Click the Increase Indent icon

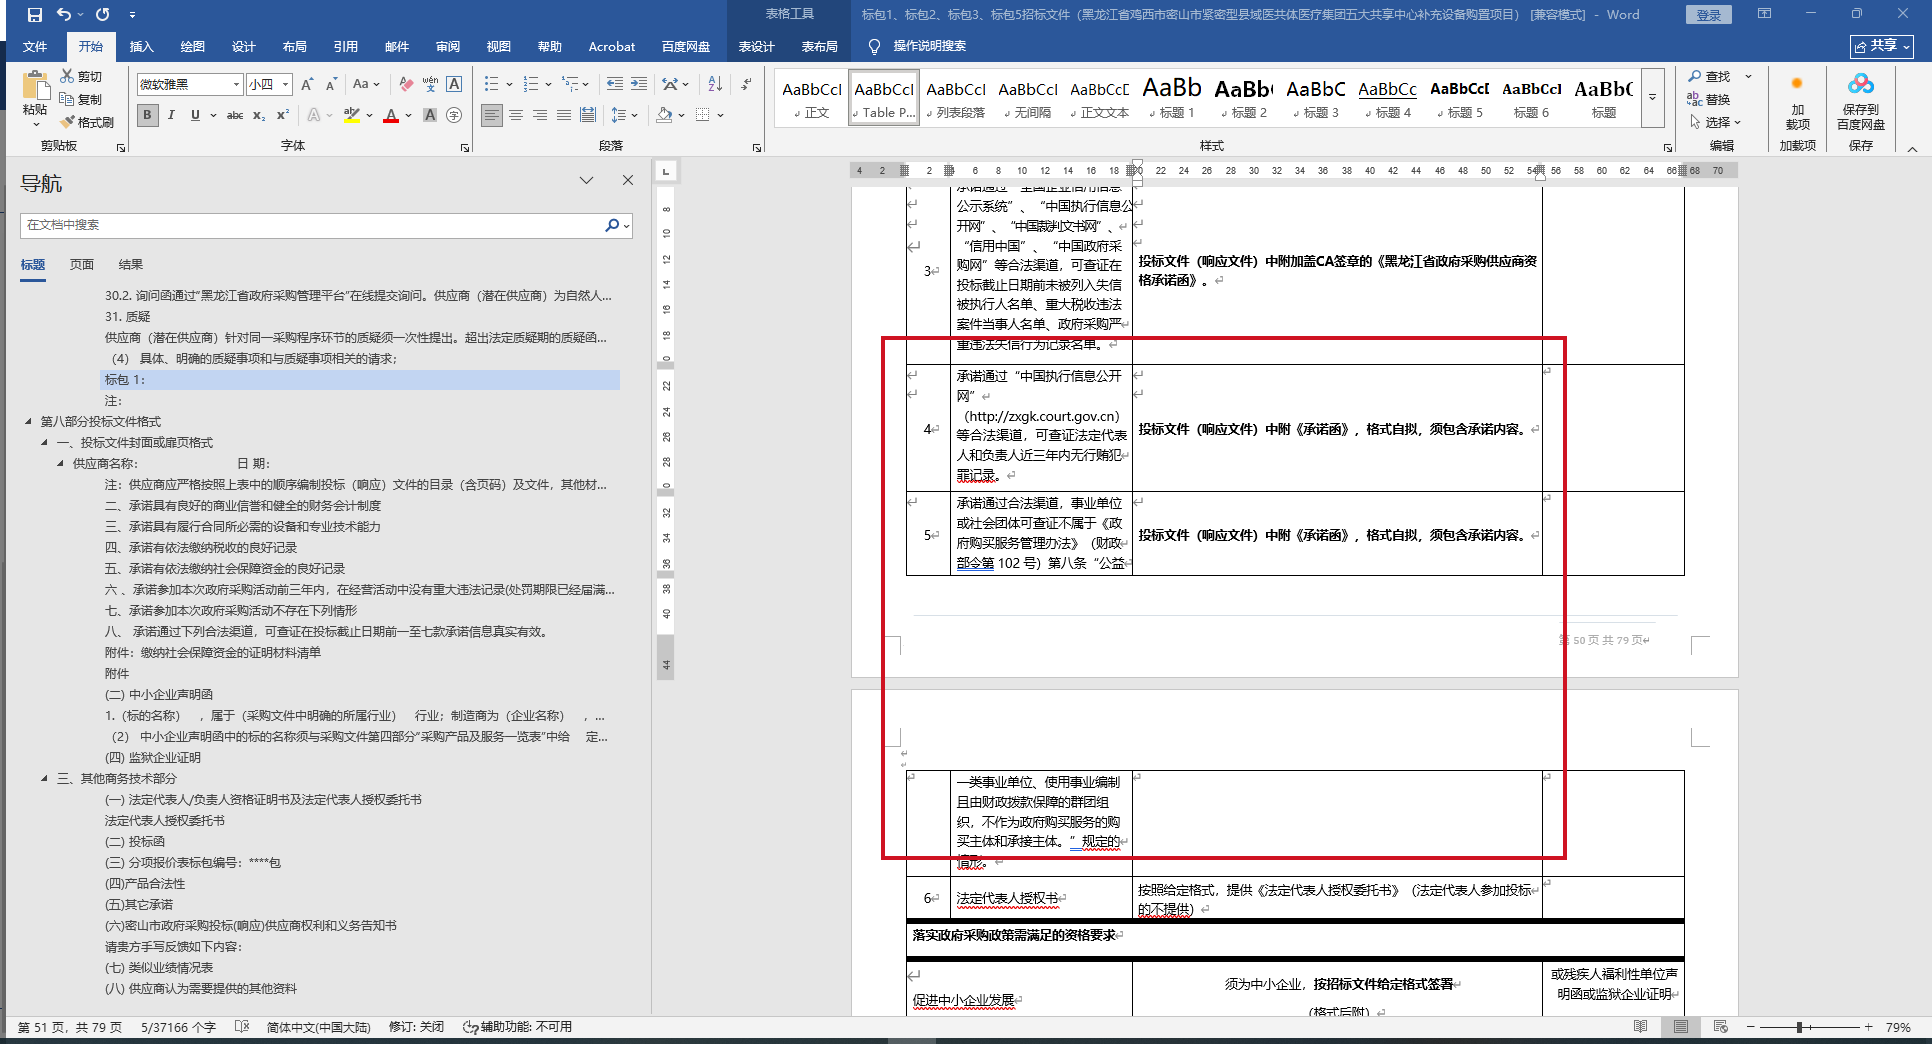pos(639,85)
